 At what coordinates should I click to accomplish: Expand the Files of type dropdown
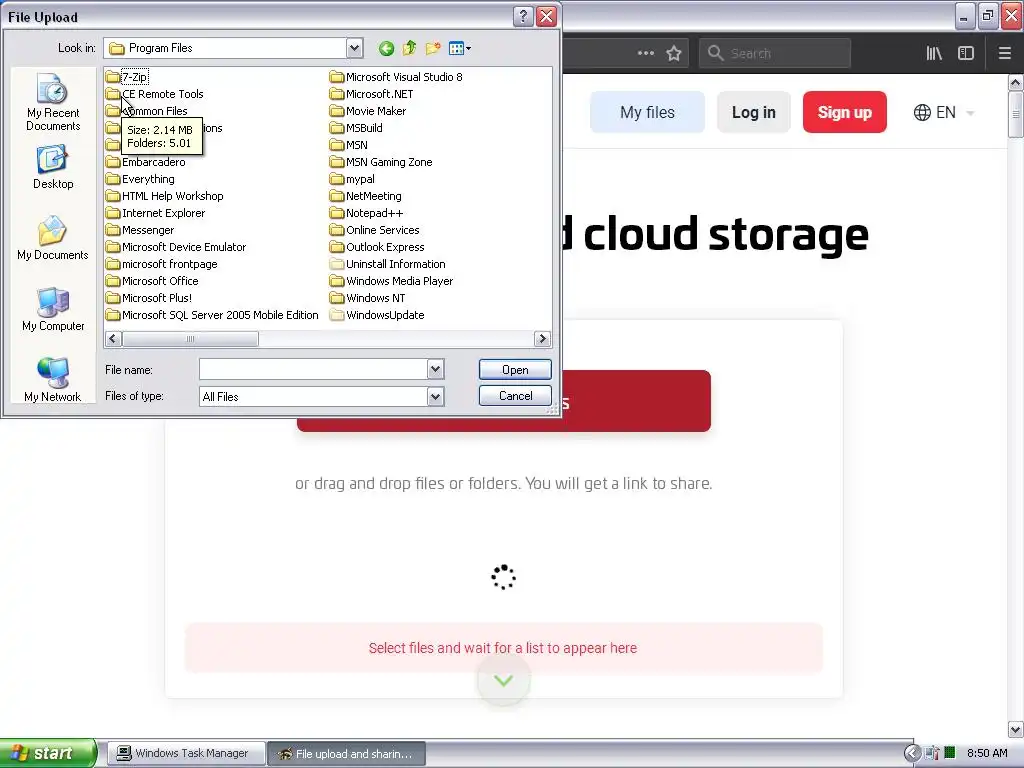pyautogui.click(x=436, y=396)
